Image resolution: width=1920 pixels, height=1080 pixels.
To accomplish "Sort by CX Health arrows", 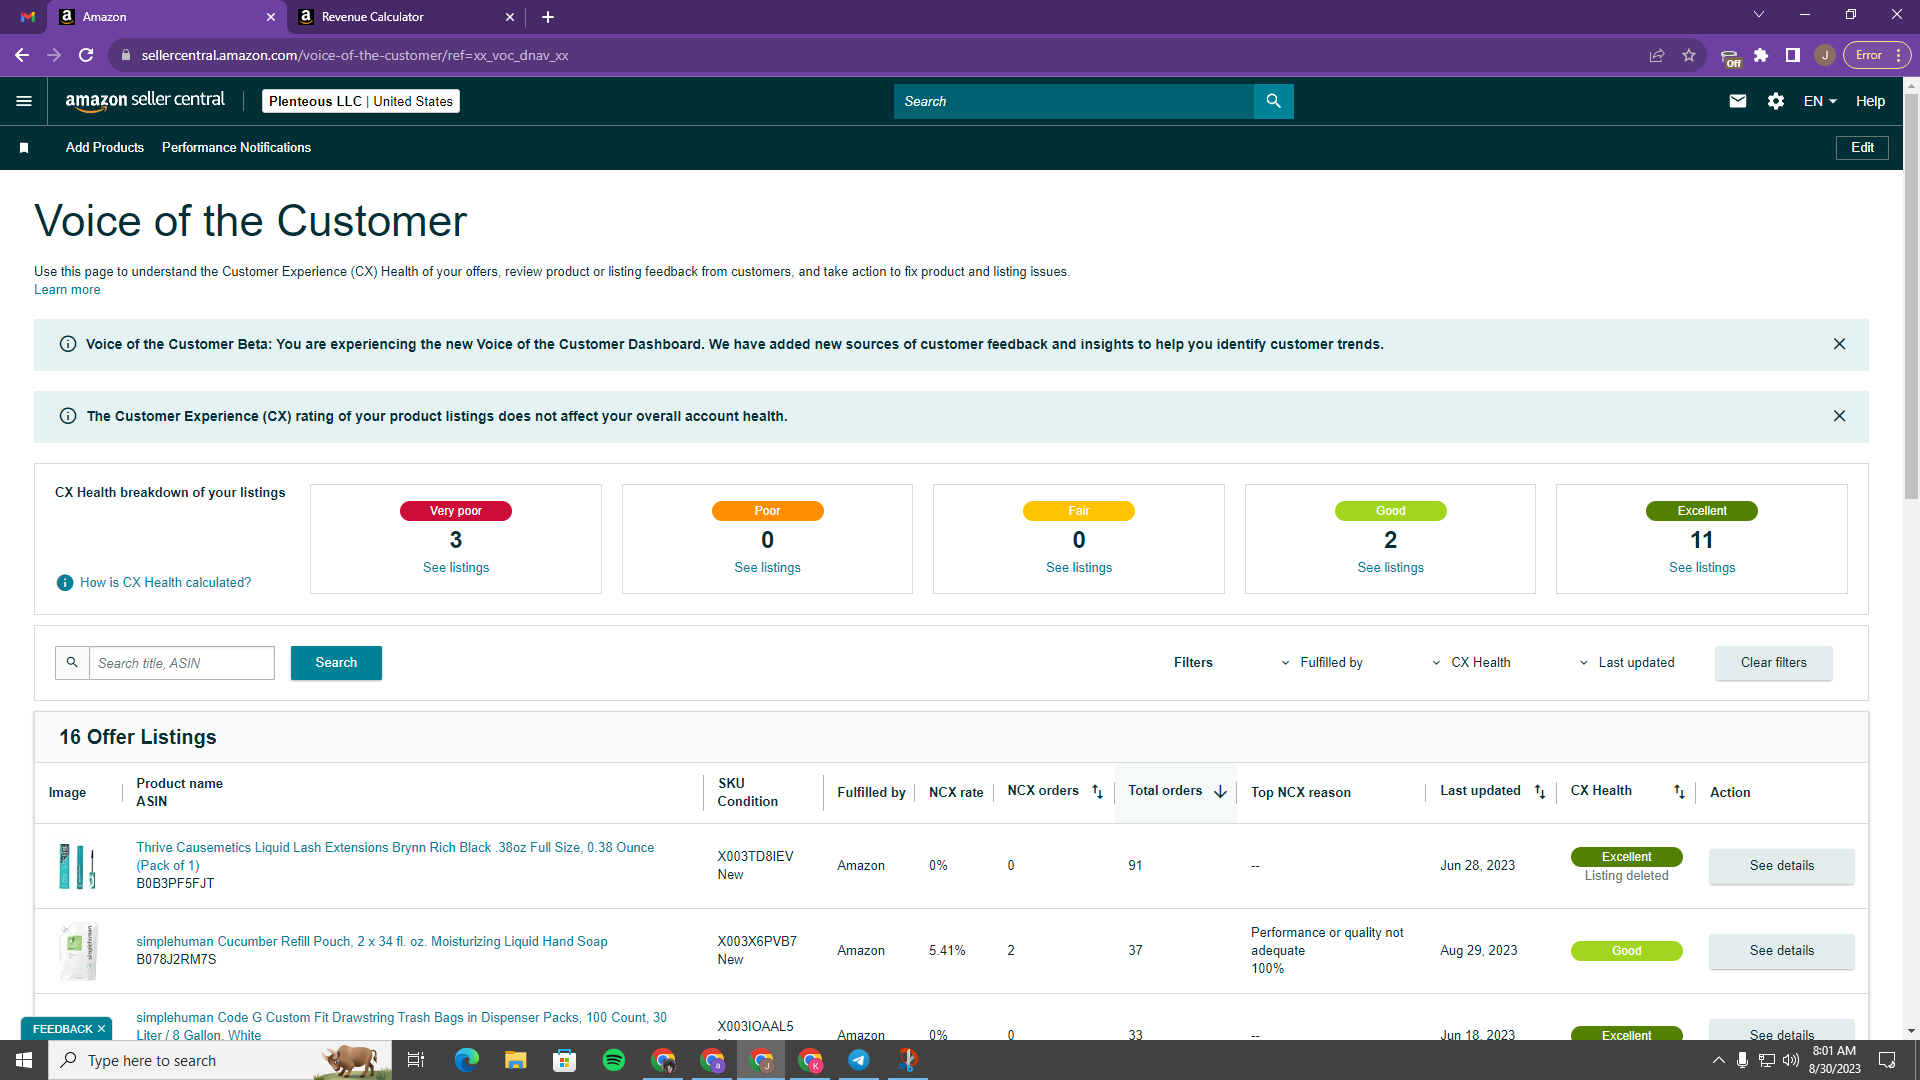I will 1679,792.
